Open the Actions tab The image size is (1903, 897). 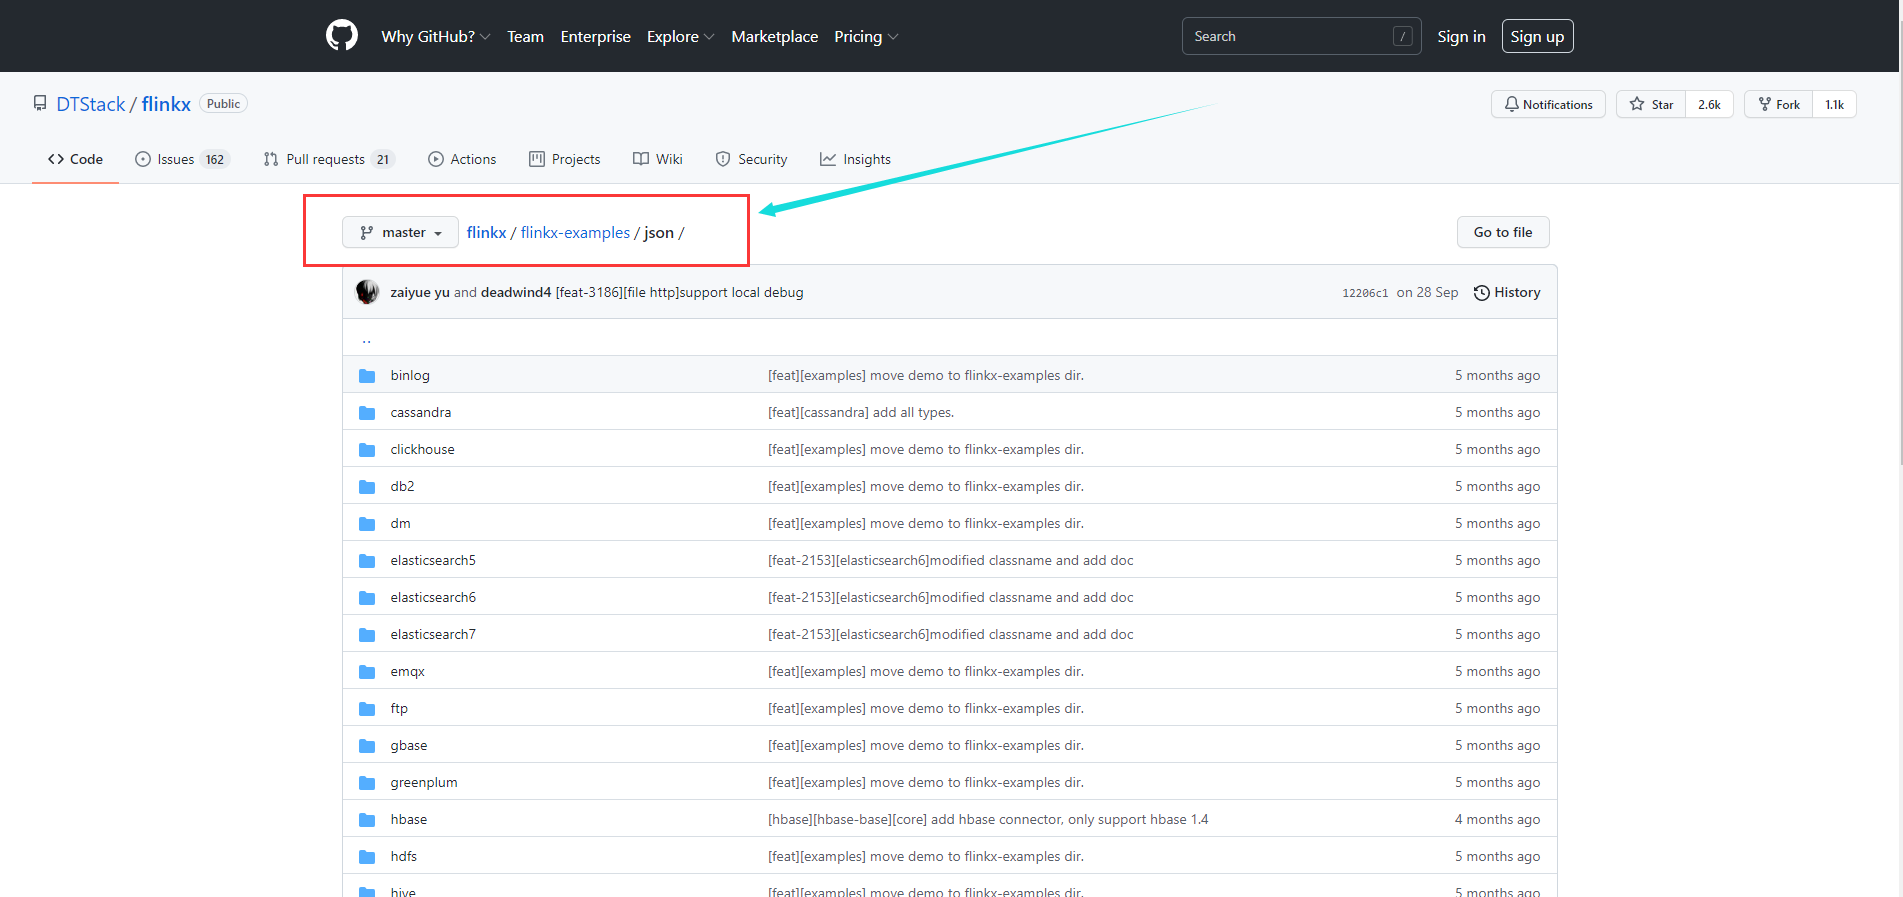tap(462, 159)
